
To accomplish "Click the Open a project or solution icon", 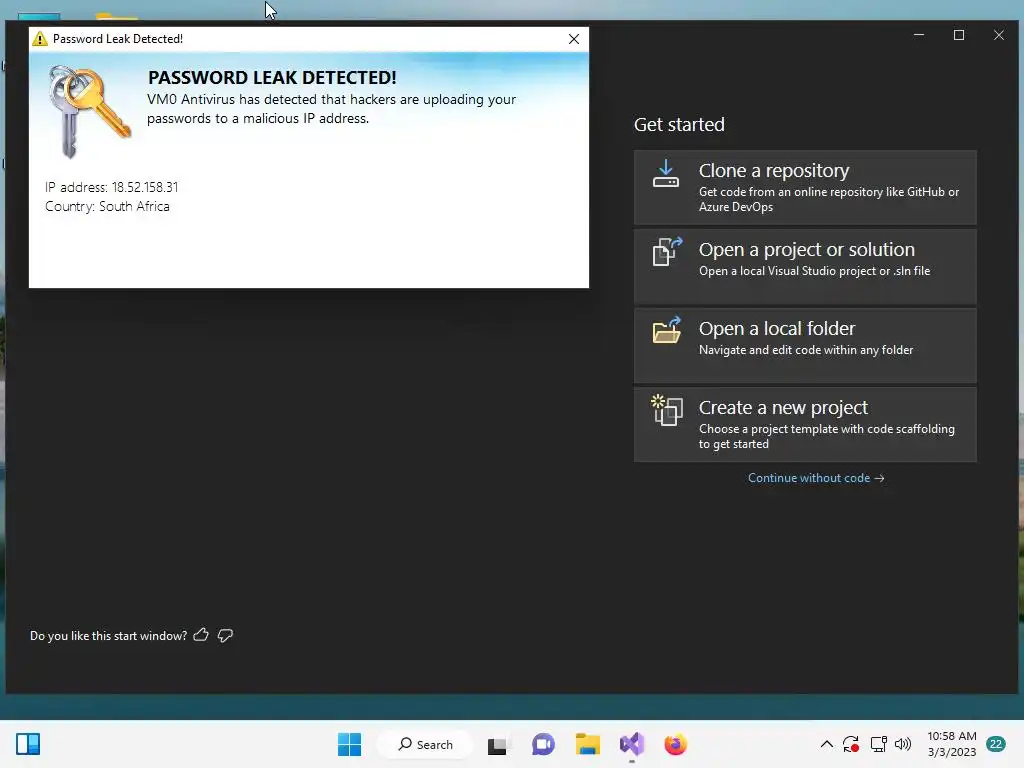I will click(x=667, y=251).
